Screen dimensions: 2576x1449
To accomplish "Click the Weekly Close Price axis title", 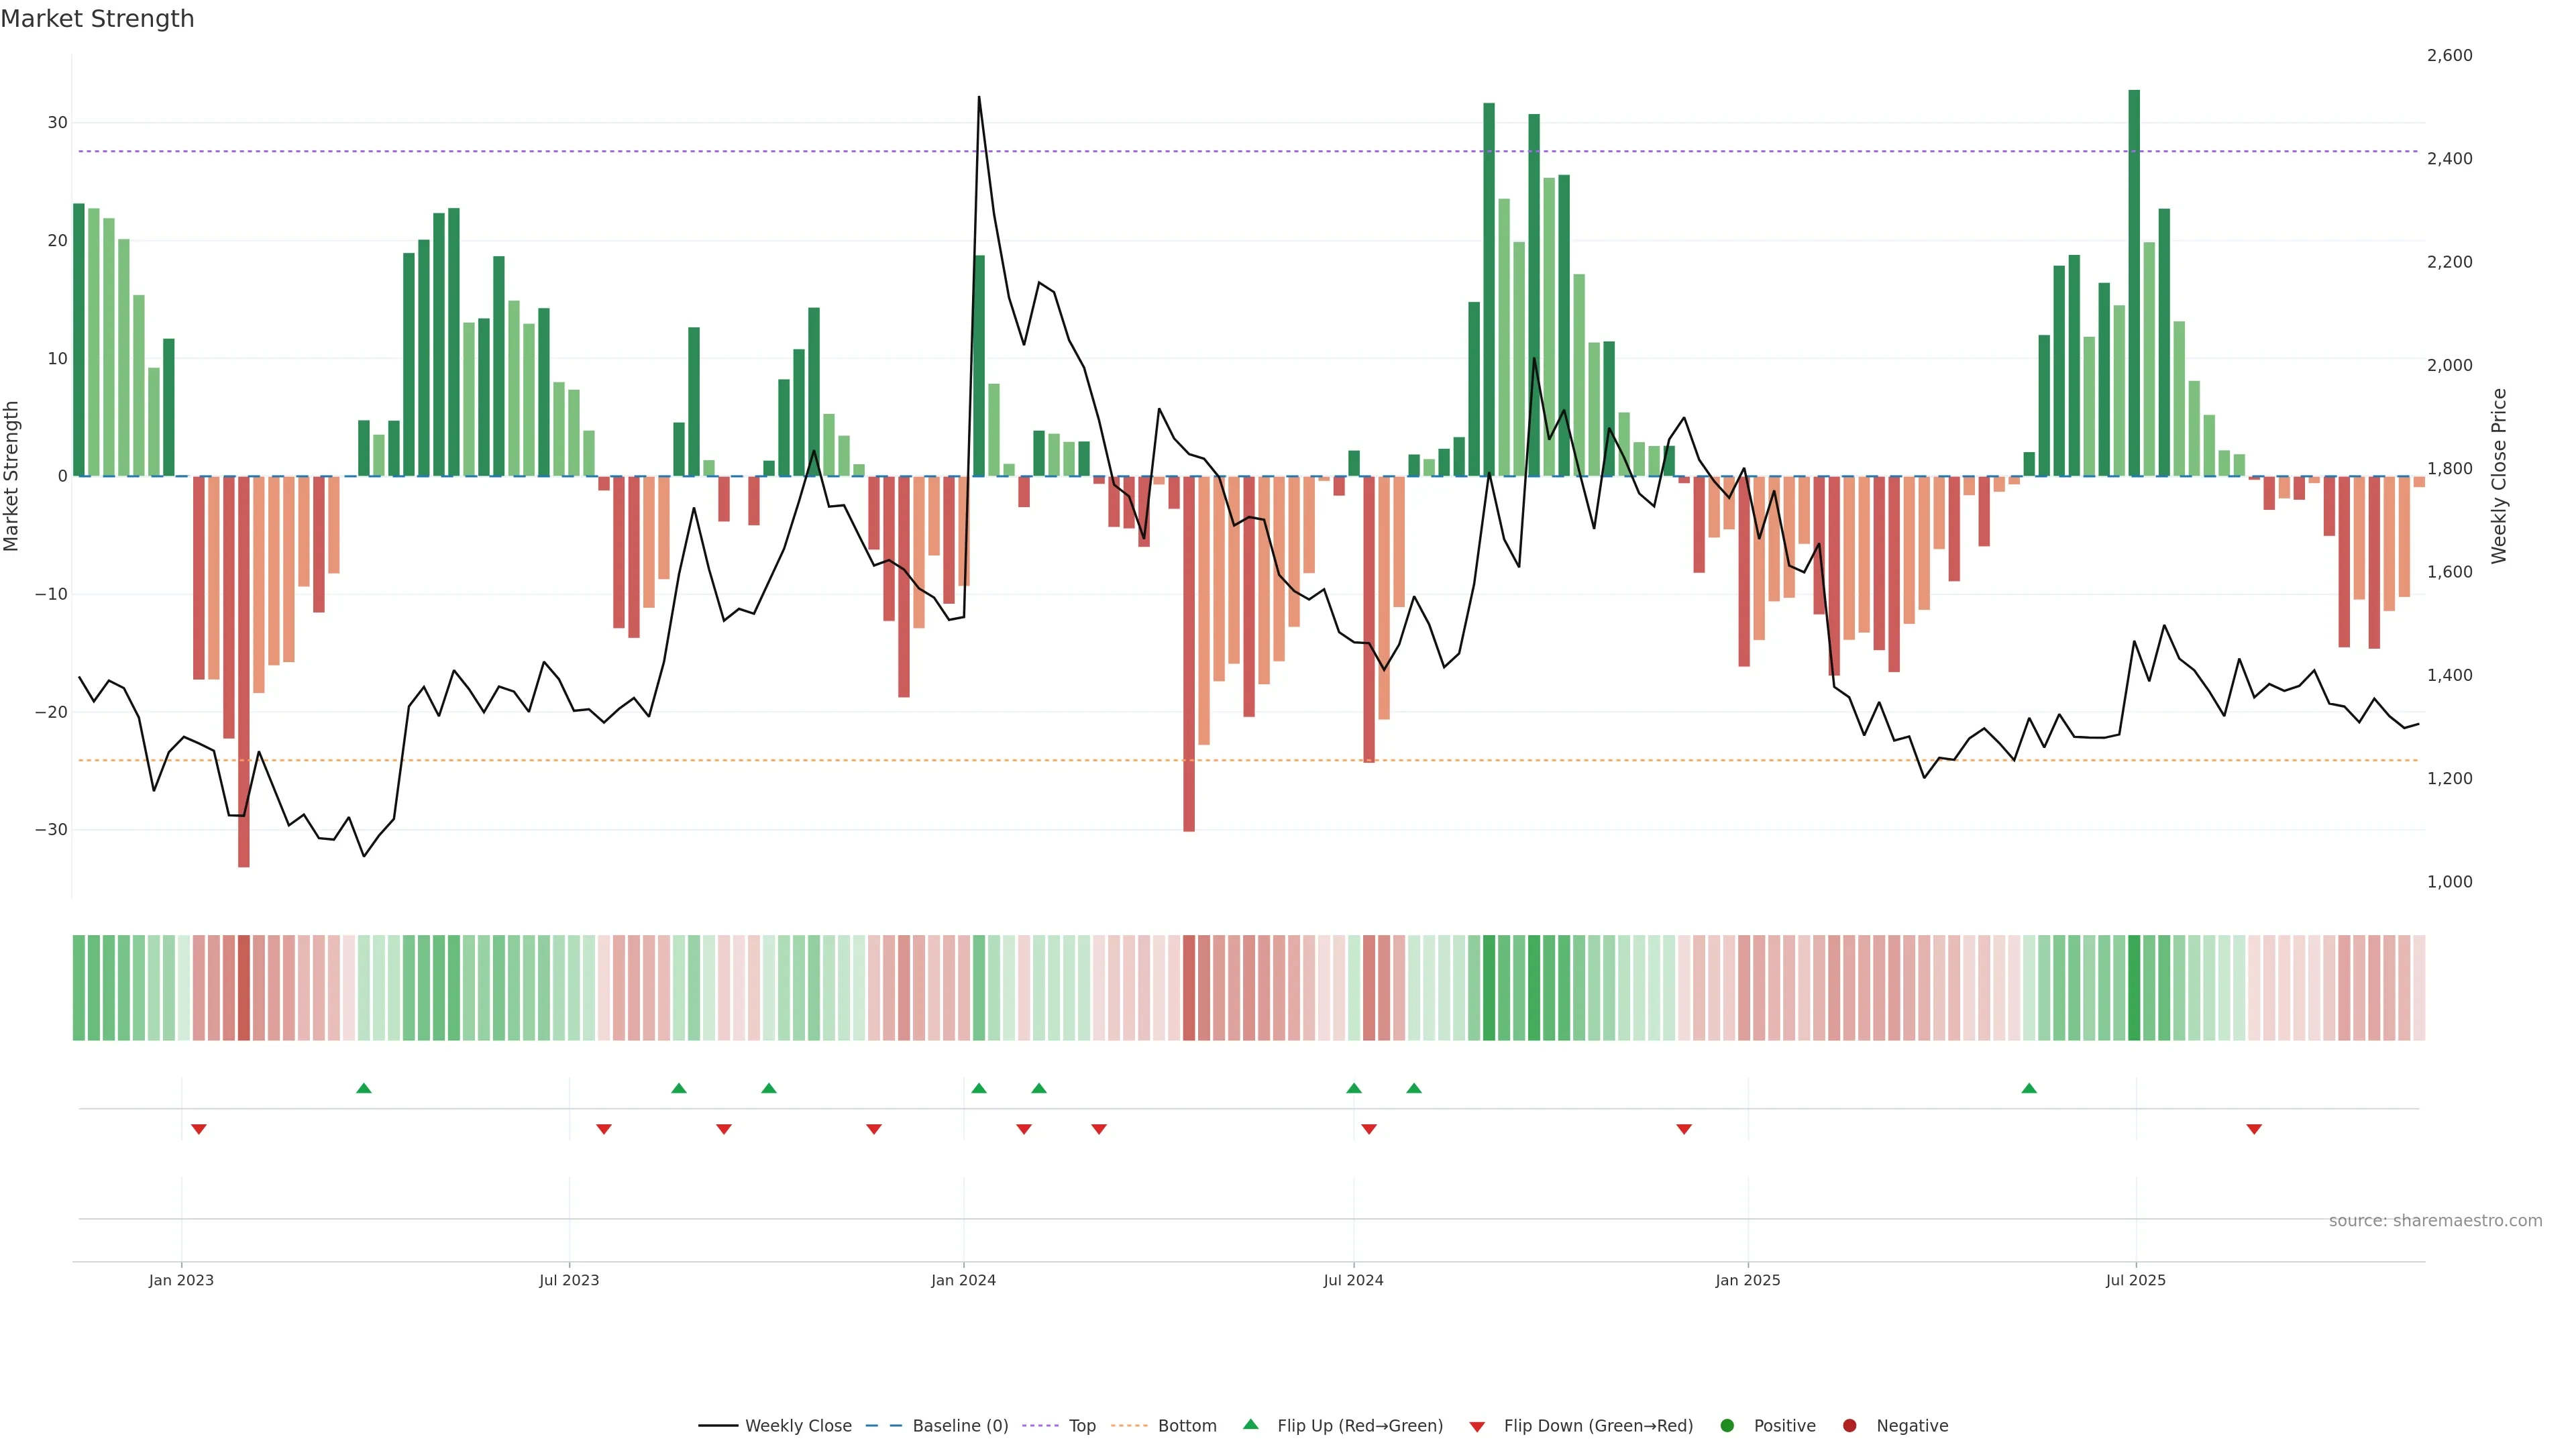I will (x=2499, y=476).
